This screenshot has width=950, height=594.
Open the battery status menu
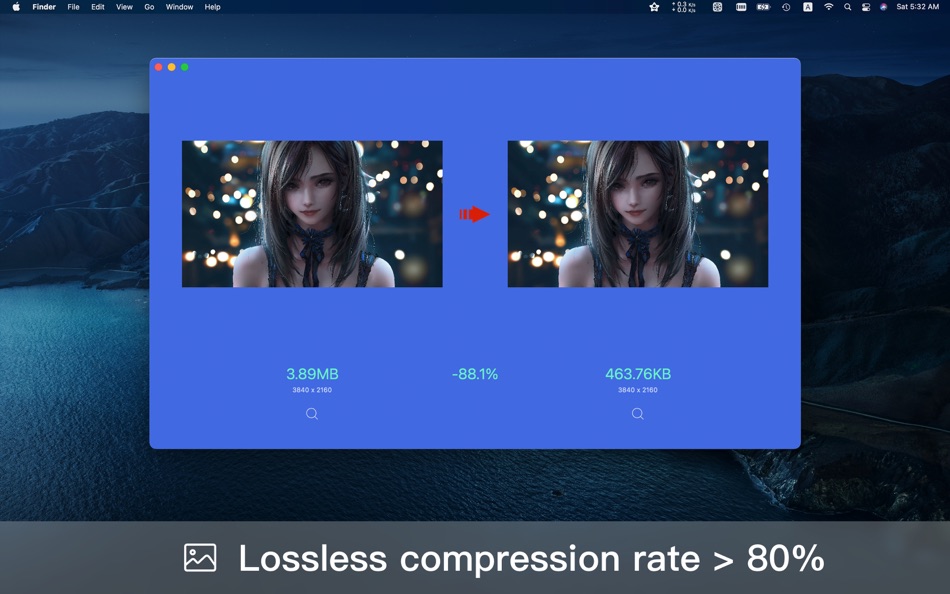(x=763, y=7)
